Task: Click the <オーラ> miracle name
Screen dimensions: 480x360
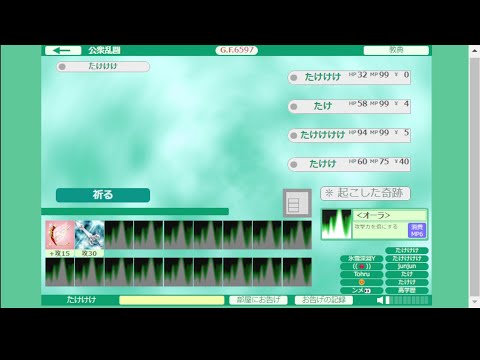Action: click(373, 215)
